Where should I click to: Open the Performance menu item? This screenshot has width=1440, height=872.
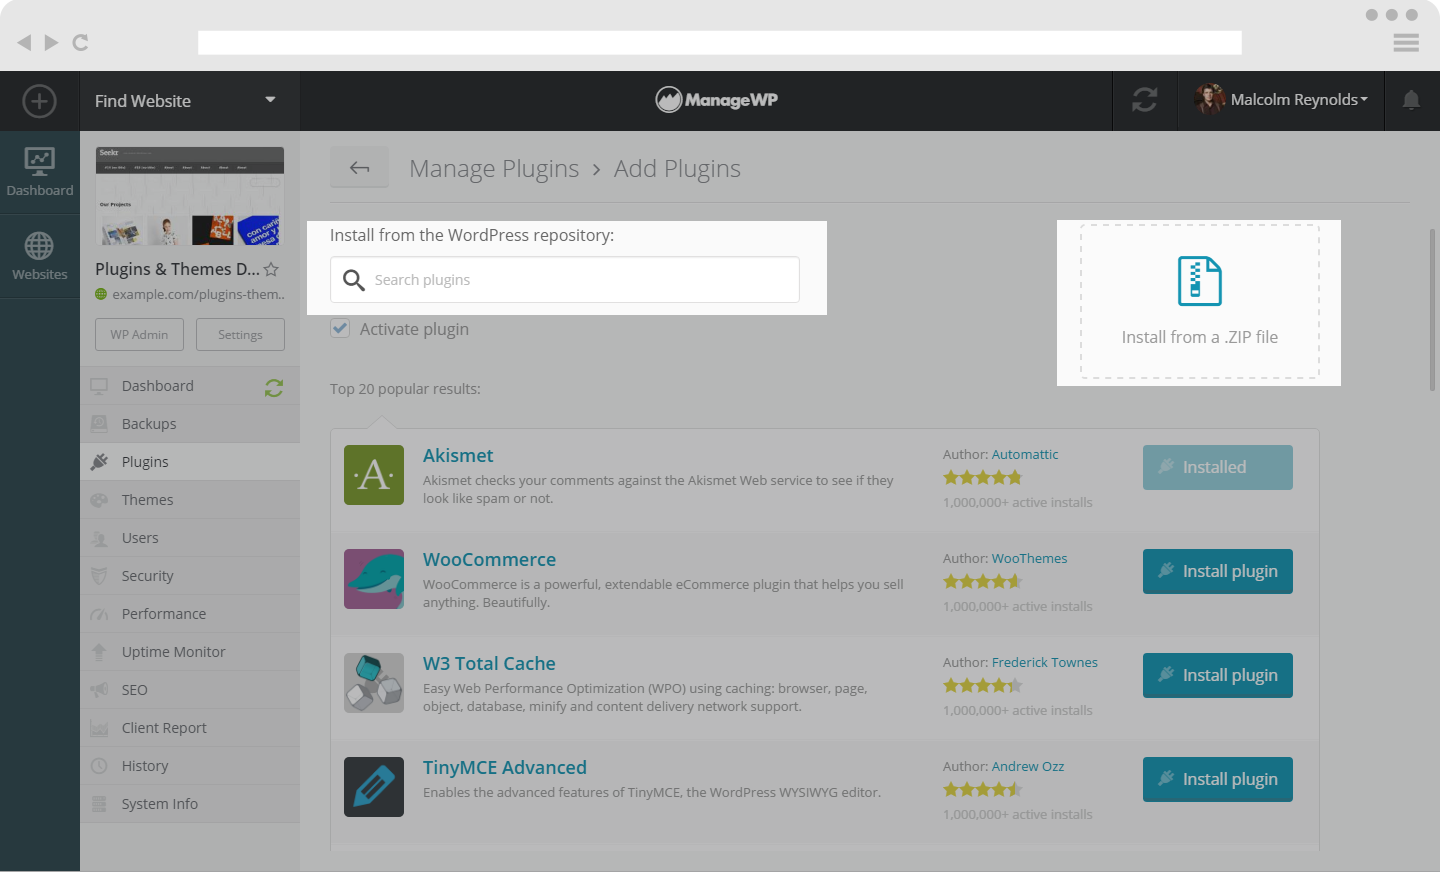(x=190, y=614)
